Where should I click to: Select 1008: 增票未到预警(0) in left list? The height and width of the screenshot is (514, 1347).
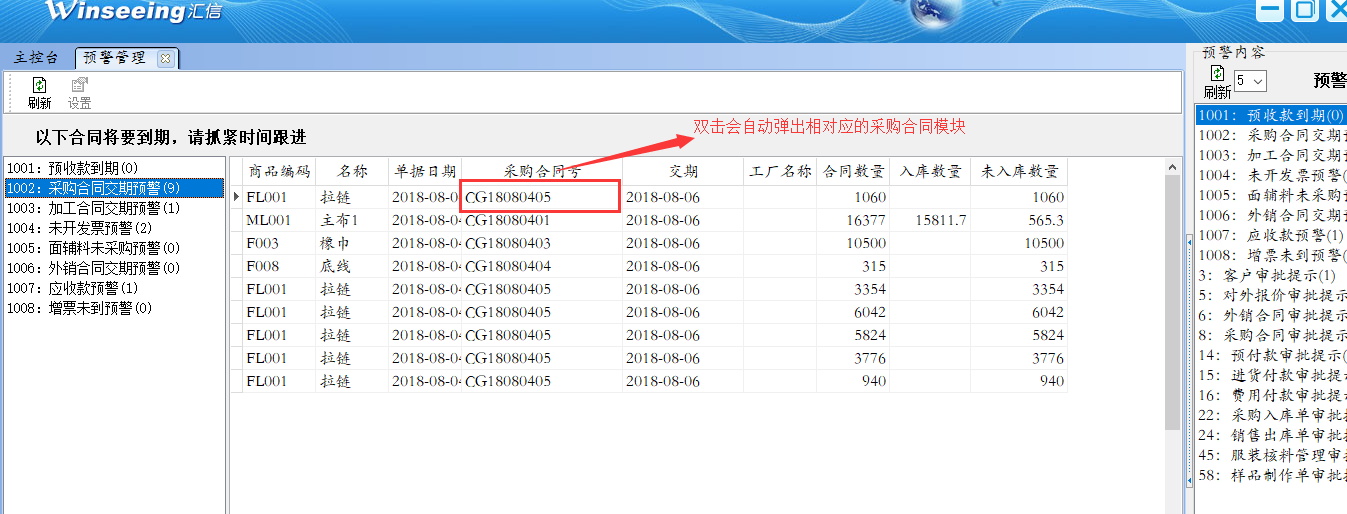point(114,308)
